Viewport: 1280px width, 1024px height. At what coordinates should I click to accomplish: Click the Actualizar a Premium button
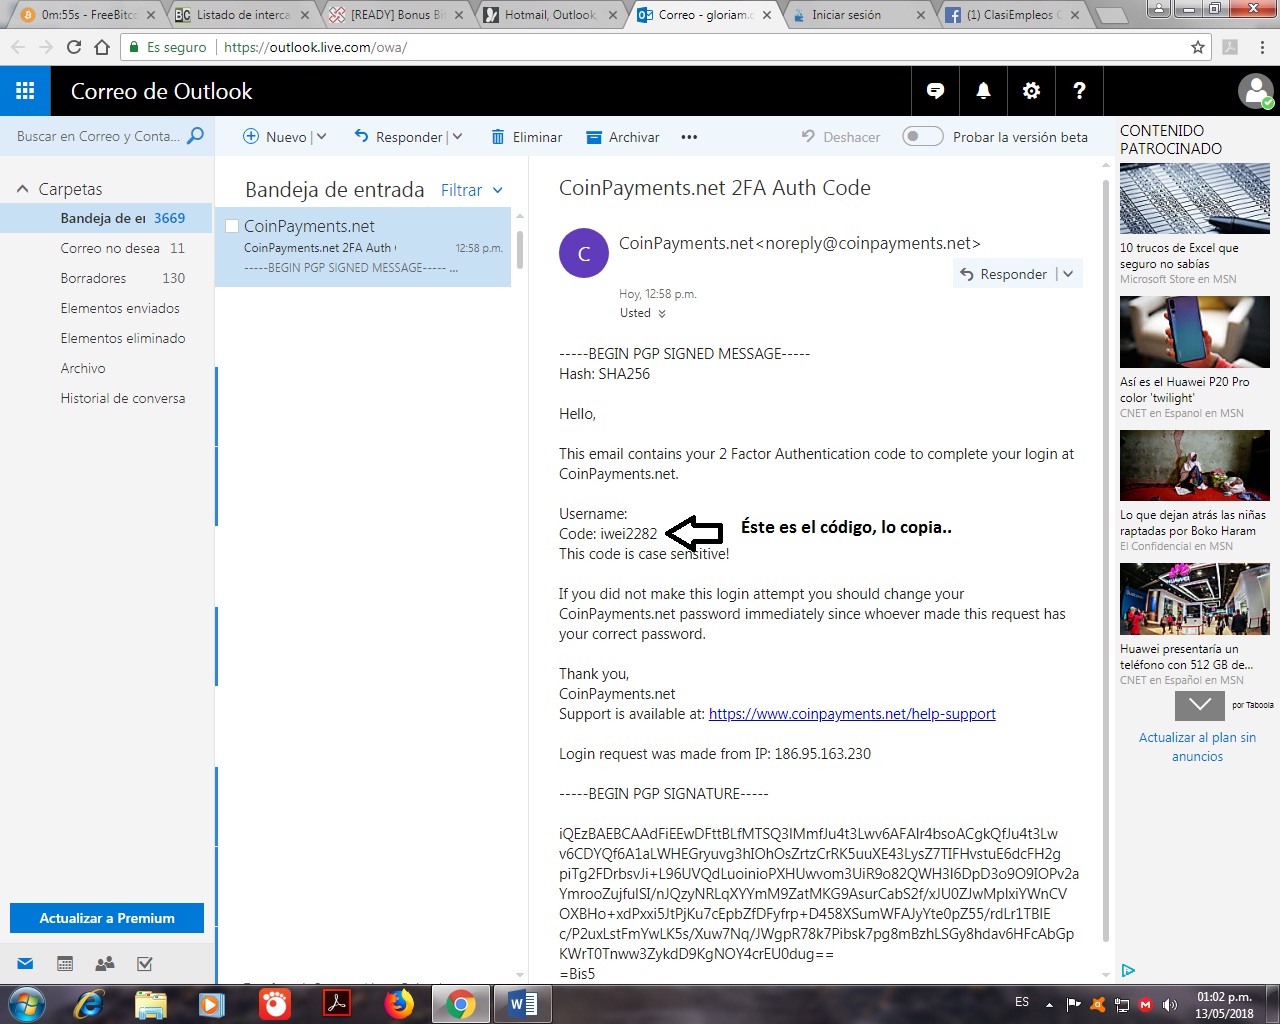107,918
